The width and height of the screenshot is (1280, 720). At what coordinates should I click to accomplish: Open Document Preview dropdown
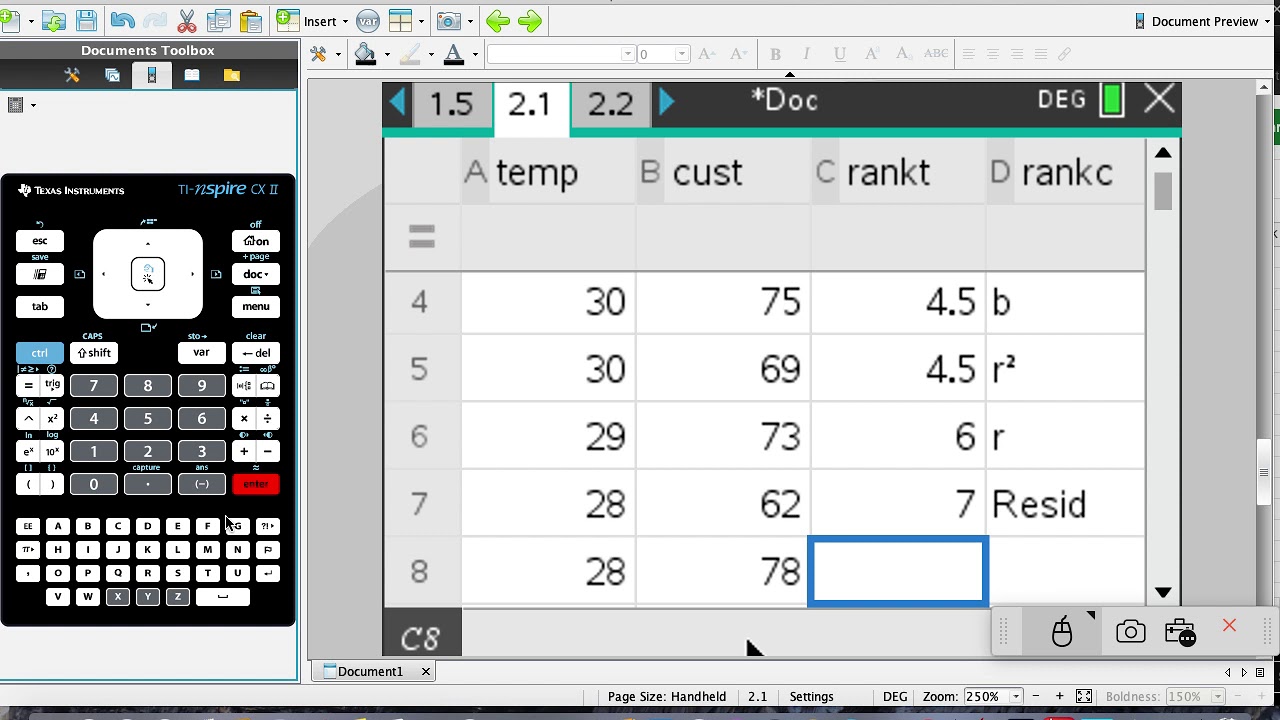tap(1203, 21)
